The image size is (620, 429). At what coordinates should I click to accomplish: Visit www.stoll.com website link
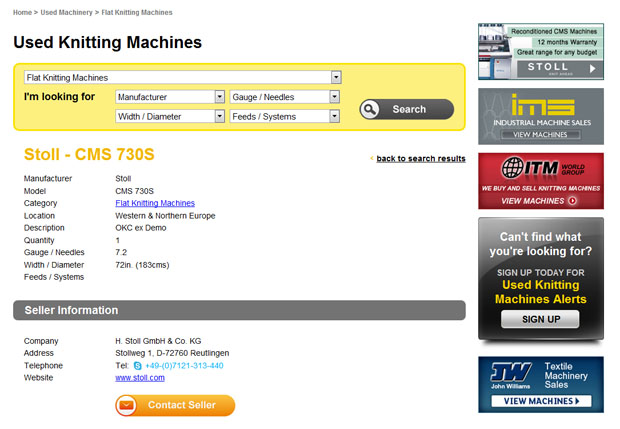140,378
